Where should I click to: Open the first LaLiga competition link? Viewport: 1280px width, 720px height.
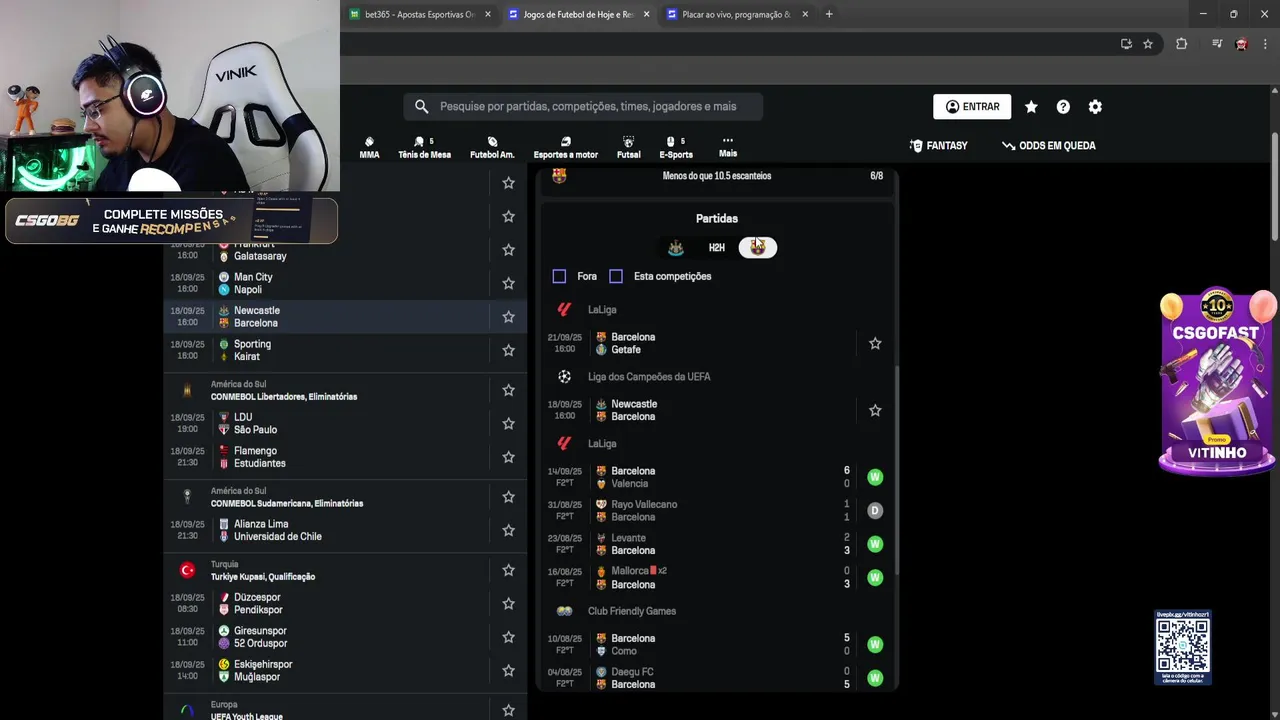(602, 310)
